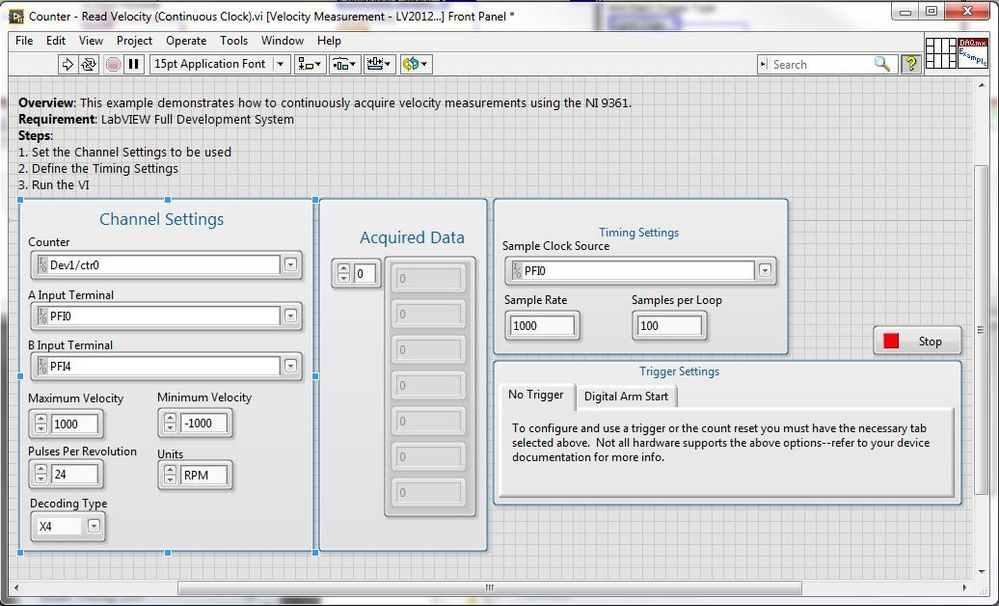
Task: Click the Pulses Per Revolution stepper arrows
Action: point(41,474)
